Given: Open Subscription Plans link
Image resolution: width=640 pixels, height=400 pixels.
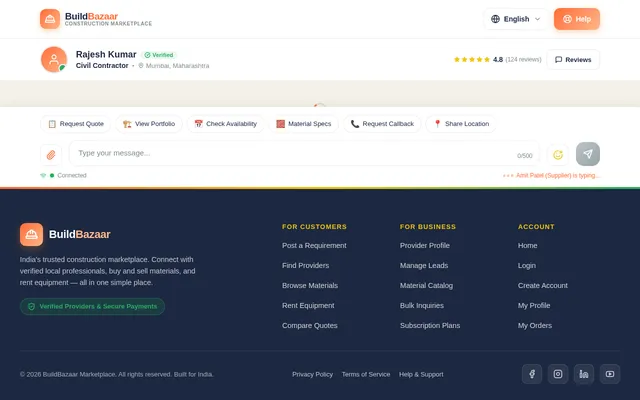Looking at the screenshot, I should click(x=430, y=325).
